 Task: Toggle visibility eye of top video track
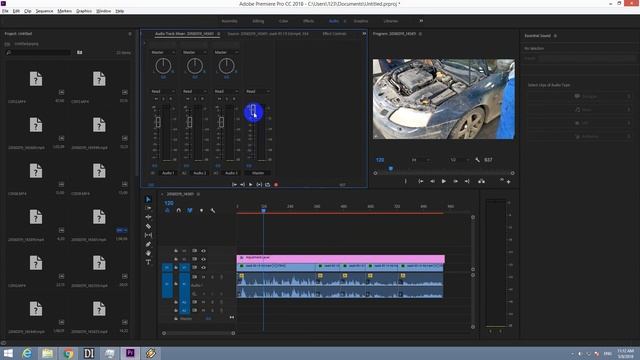(x=203, y=251)
